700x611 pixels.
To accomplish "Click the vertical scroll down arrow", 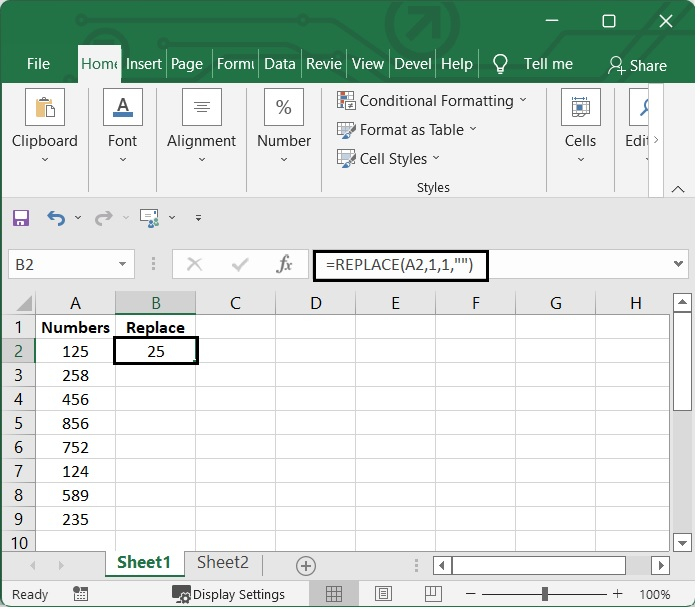I will [682, 543].
